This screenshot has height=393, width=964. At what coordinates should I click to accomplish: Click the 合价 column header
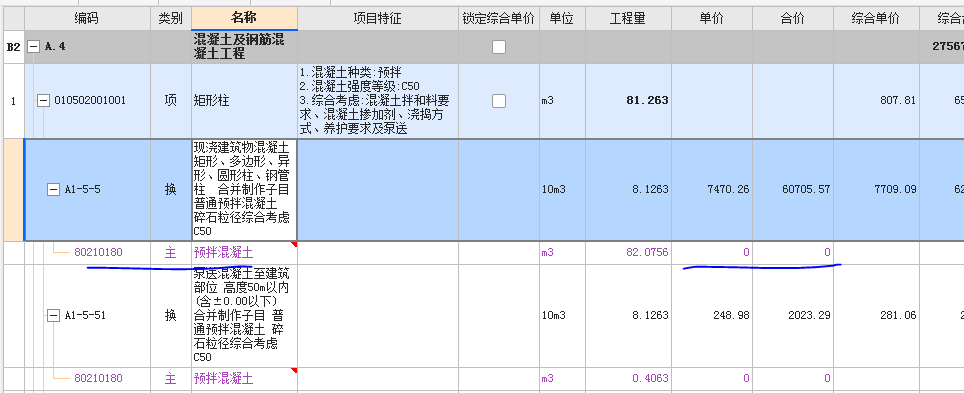point(793,18)
